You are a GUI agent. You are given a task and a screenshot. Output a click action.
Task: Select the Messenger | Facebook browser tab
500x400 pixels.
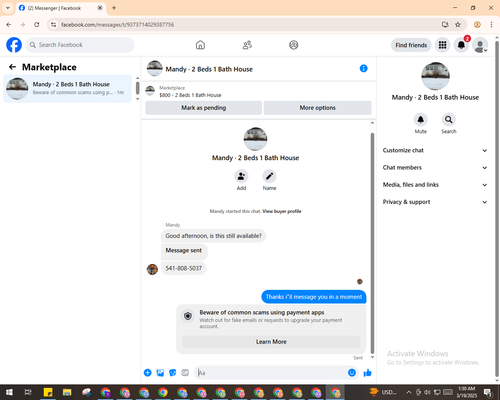pyautogui.click(x=61, y=8)
